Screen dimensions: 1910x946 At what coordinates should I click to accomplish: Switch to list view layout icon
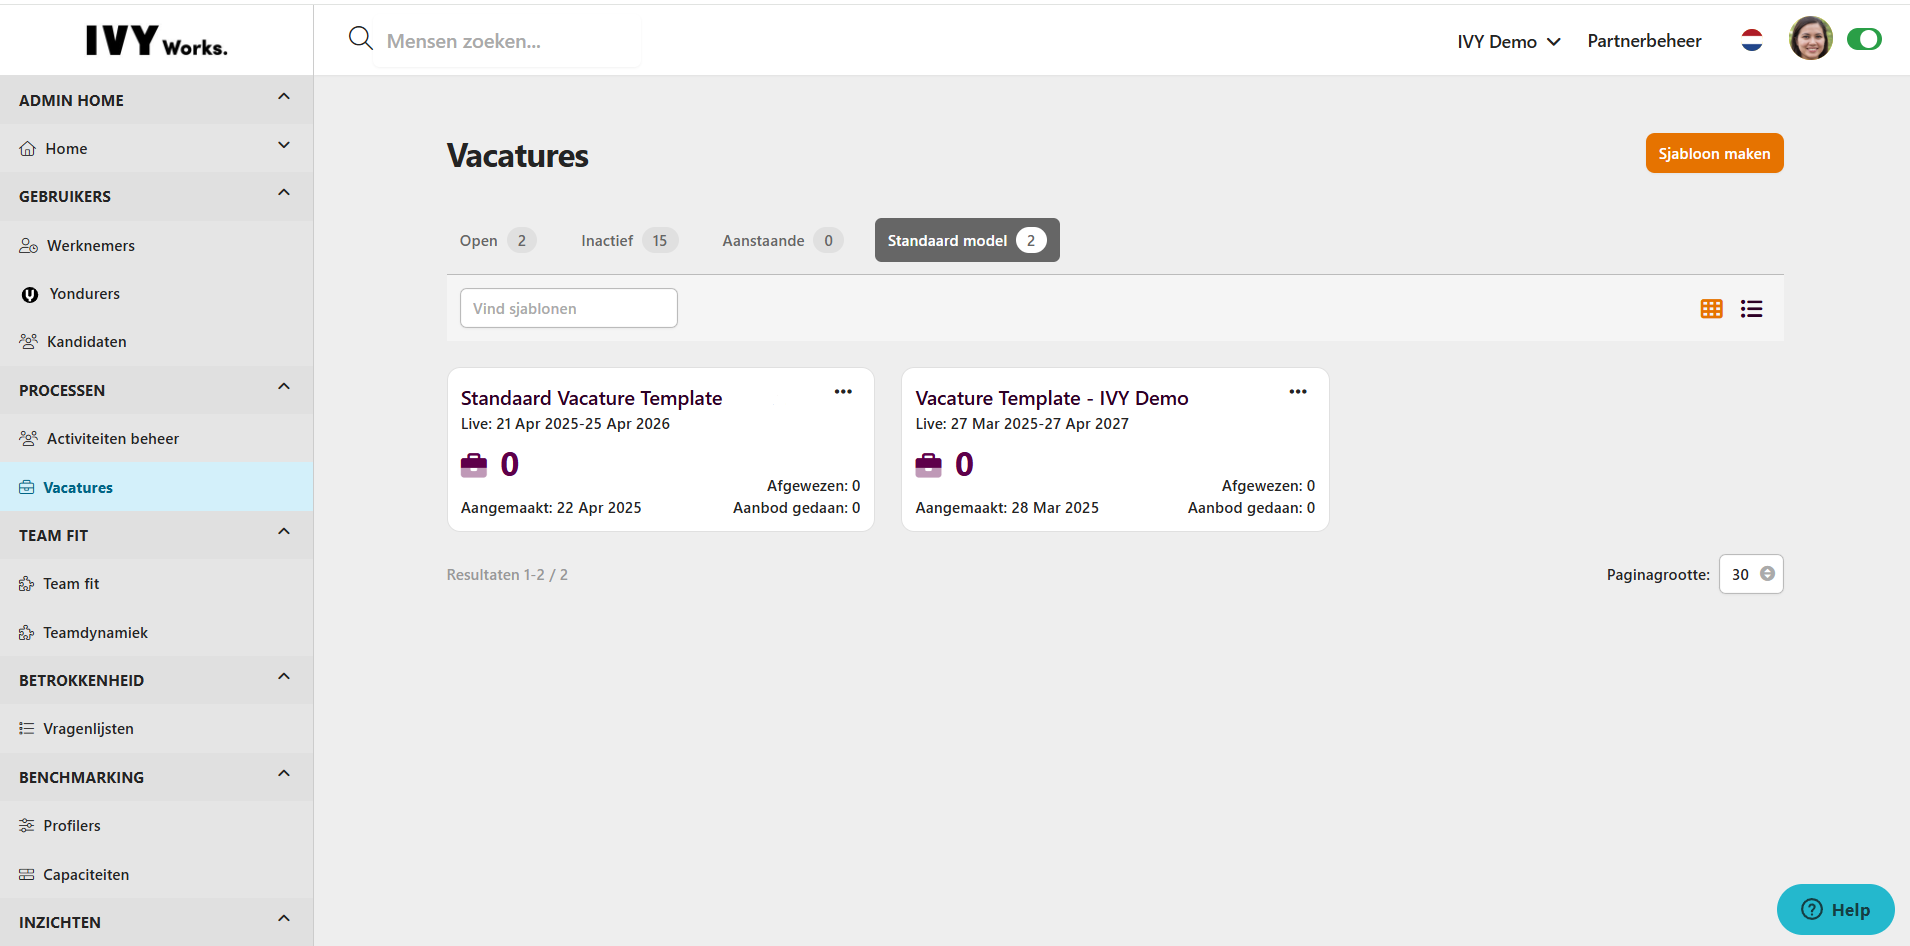click(x=1751, y=309)
